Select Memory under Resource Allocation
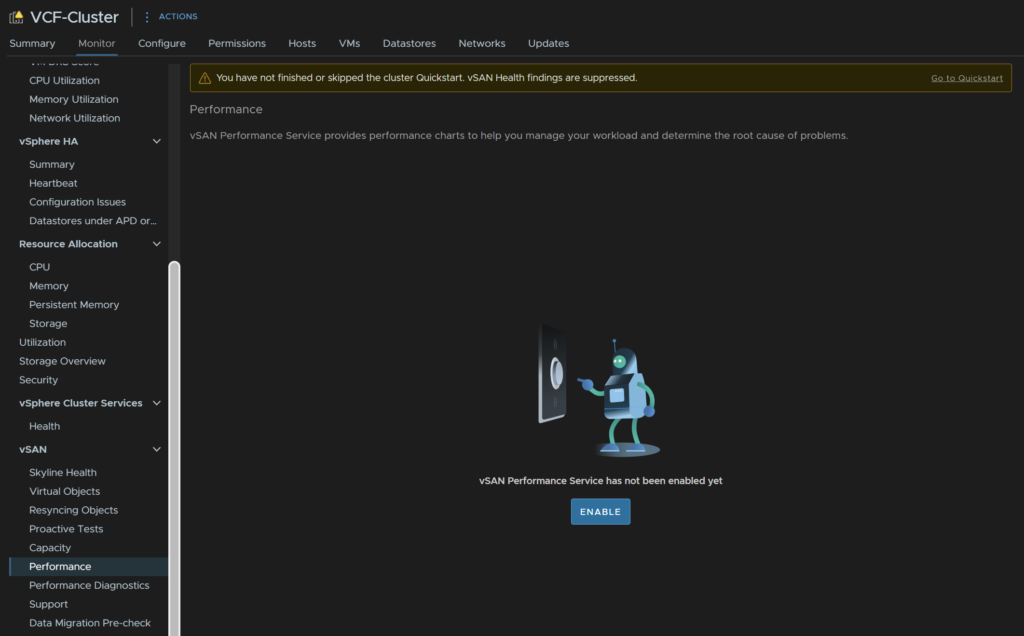The height and width of the screenshot is (636, 1024). [49, 286]
